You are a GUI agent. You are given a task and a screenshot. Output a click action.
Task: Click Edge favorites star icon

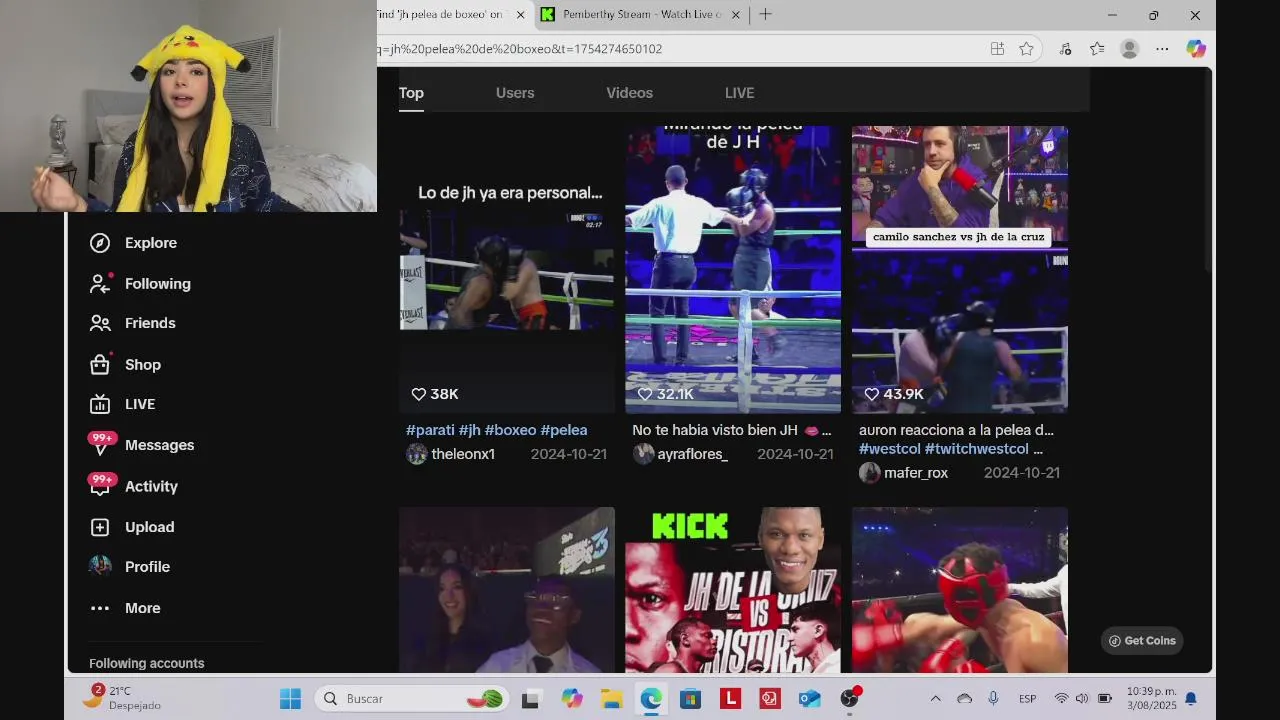pyautogui.click(x=1026, y=49)
